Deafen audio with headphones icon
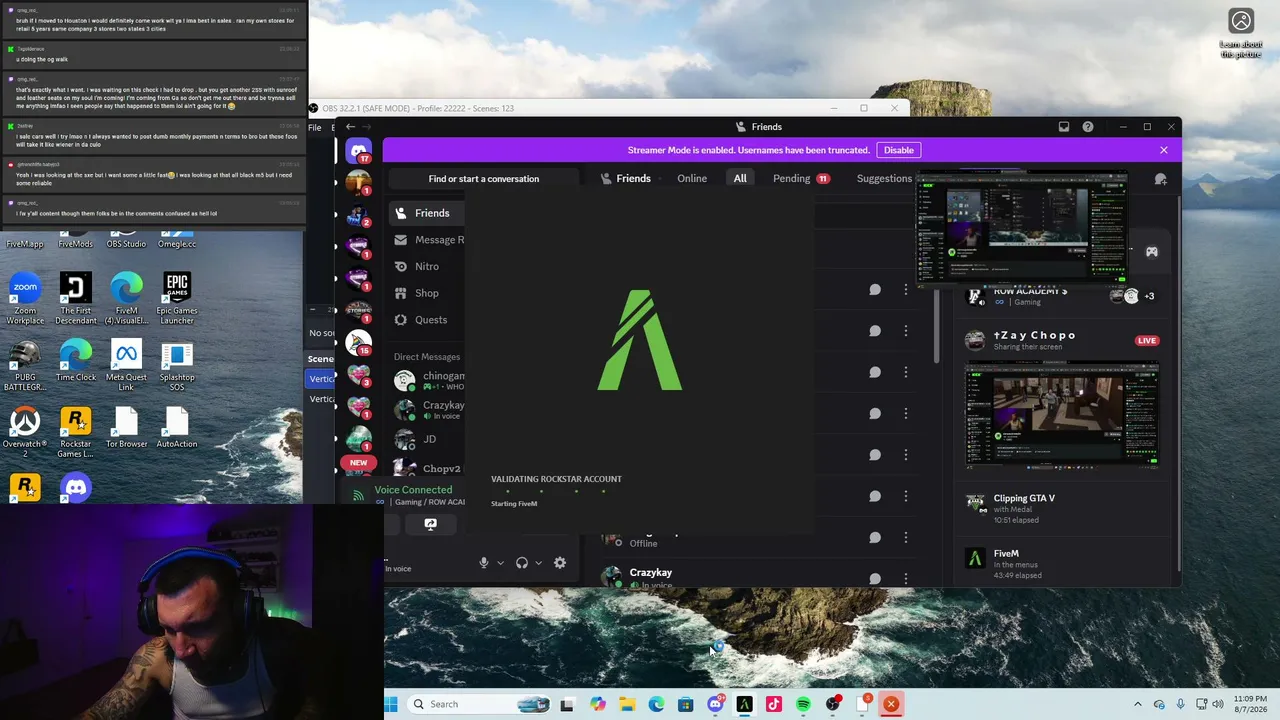1280x720 pixels. point(521,563)
